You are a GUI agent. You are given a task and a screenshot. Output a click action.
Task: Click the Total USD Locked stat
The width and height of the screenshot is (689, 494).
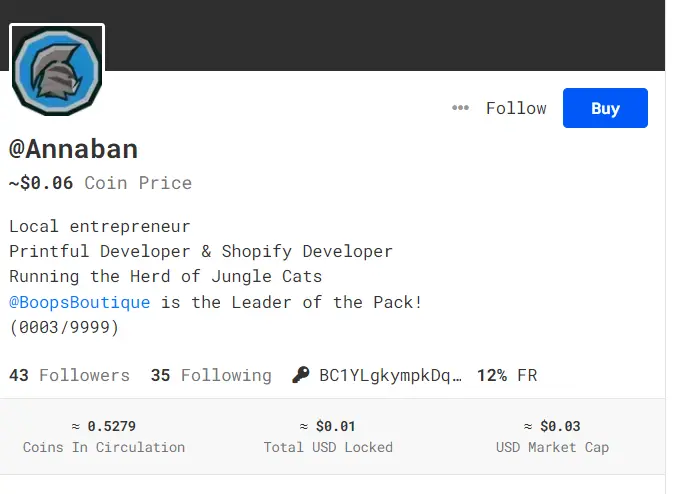point(327,436)
